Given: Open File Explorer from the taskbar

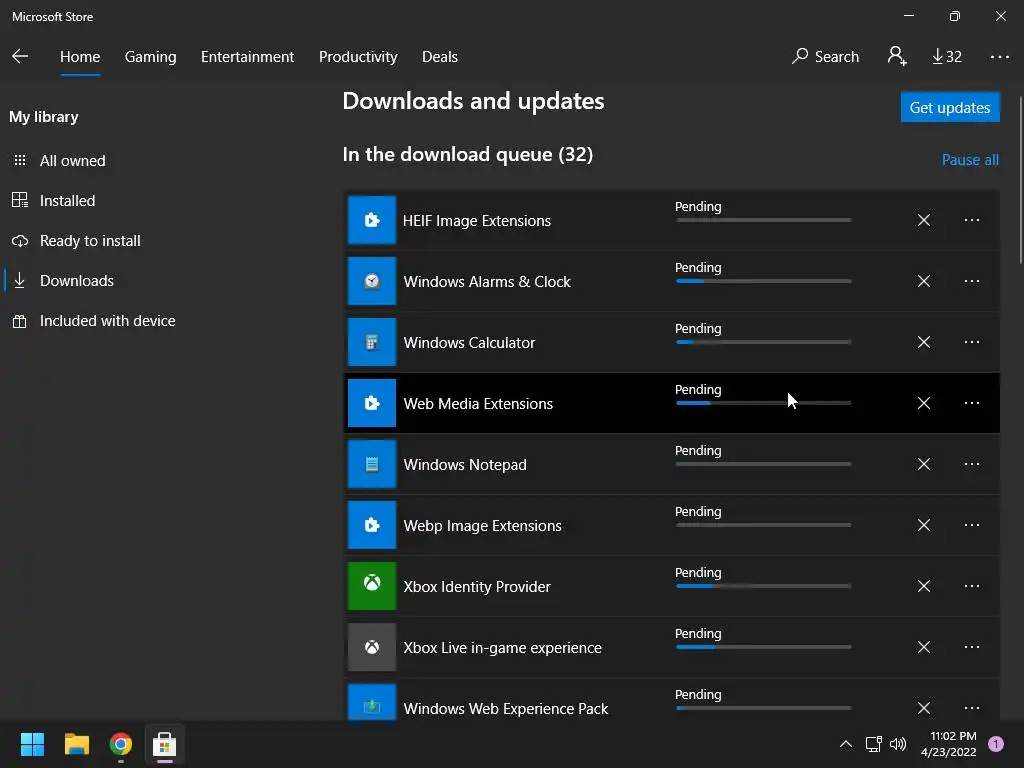Looking at the screenshot, I should [76, 744].
